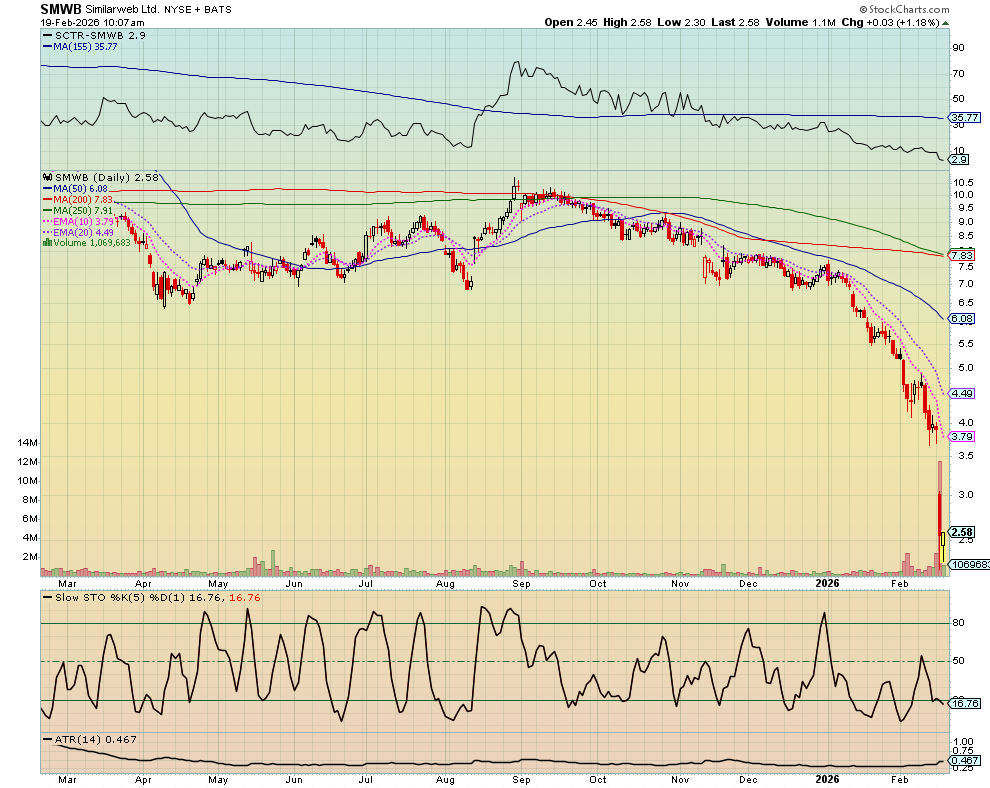Click the 19-Feb-2026 10:07am timestamp

pyautogui.click(x=92, y=22)
